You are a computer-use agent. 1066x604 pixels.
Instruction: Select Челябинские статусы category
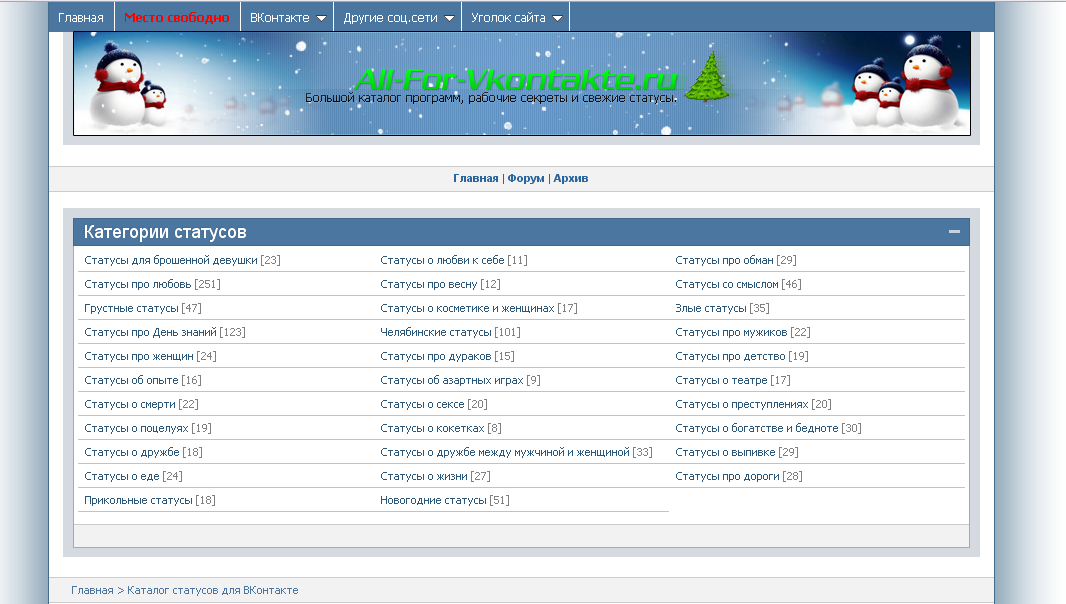(x=435, y=332)
